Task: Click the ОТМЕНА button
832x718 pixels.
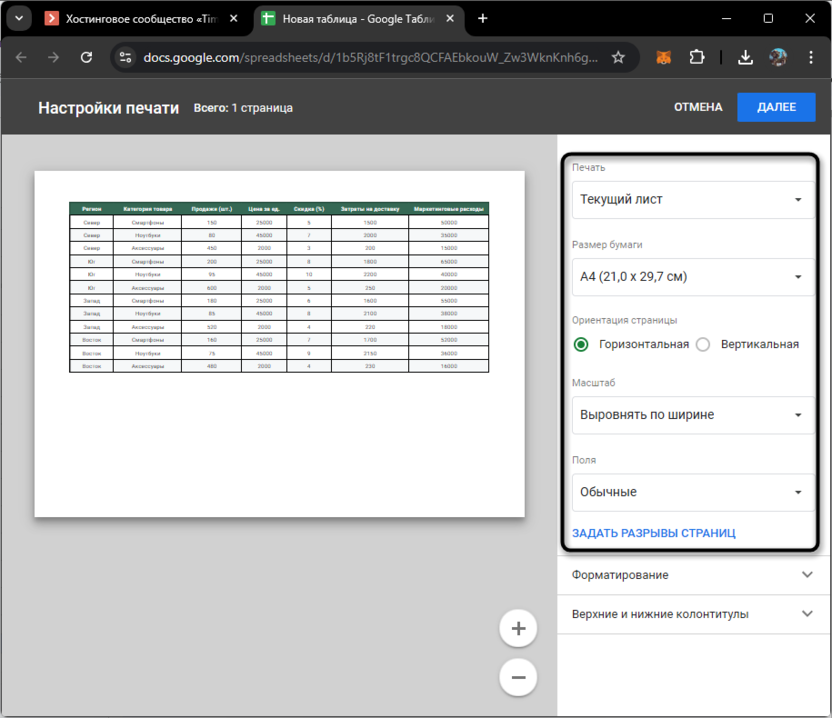Action: [x=698, y=107]
